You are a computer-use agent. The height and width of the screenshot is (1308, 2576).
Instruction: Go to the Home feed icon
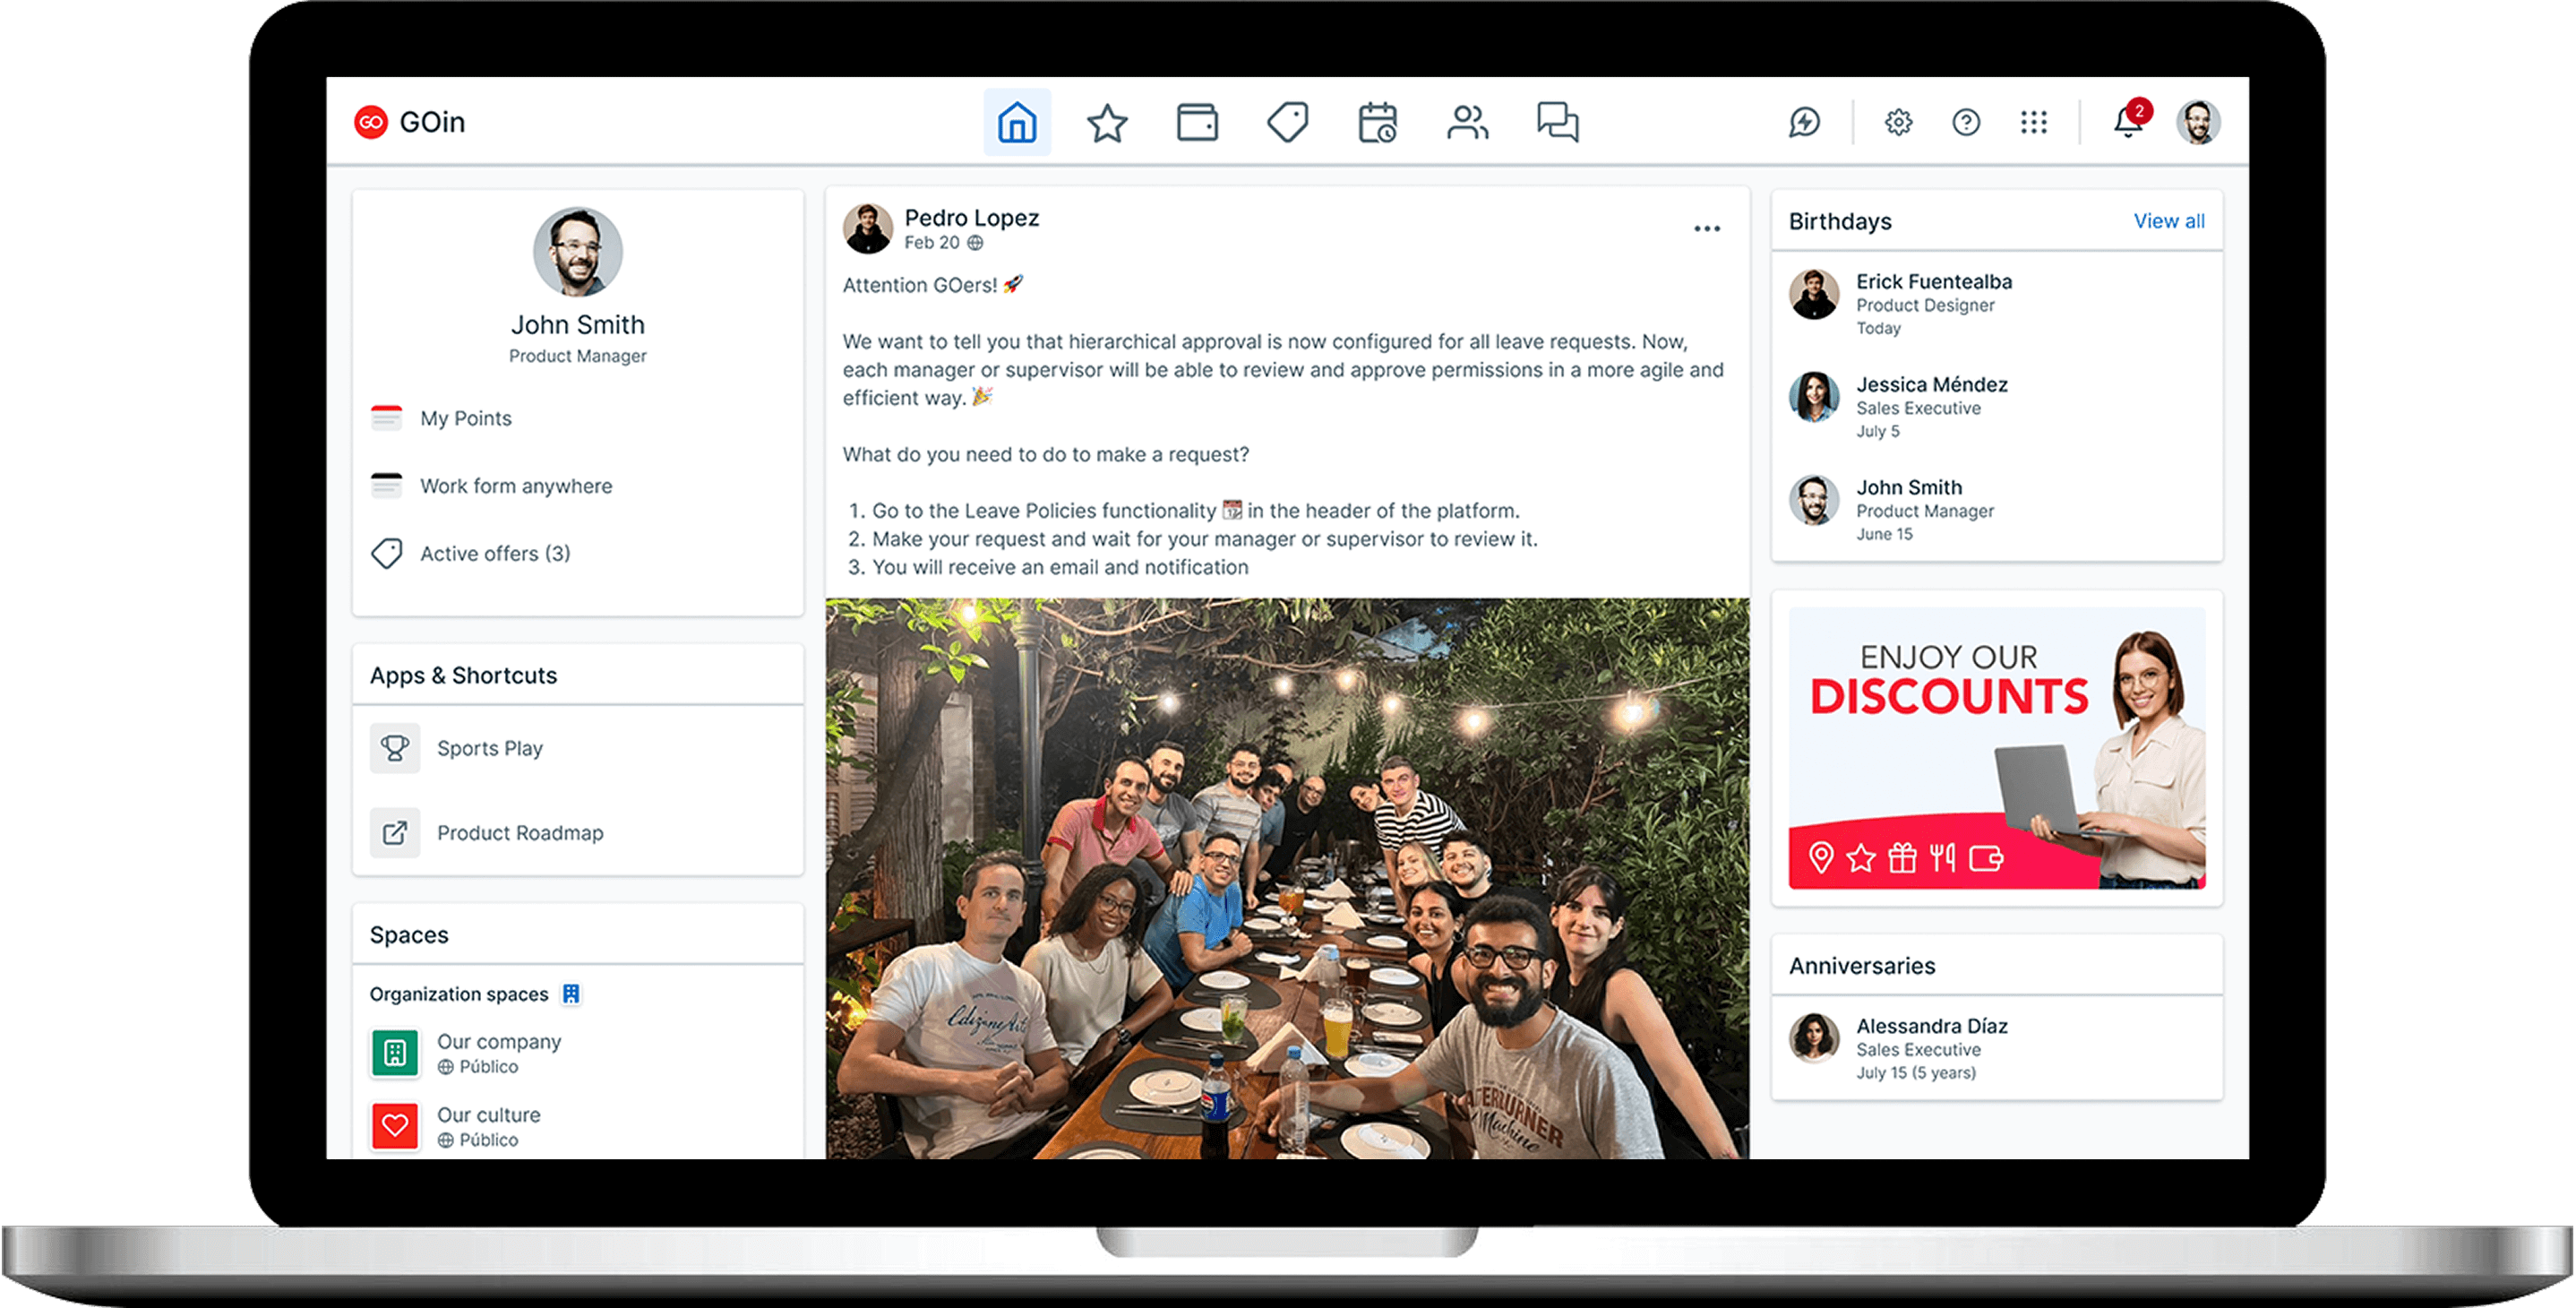coord(1016,122)
